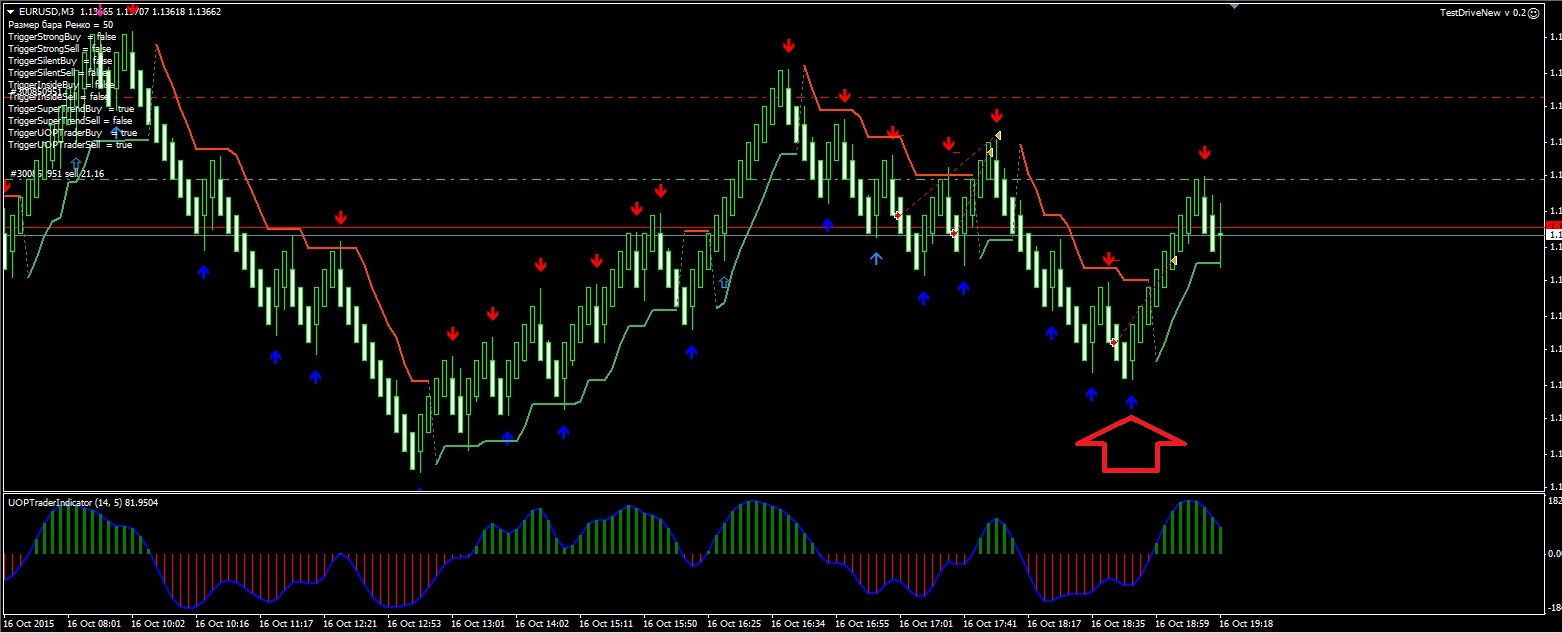This screenshot has height=633, width=1562.
Task: Click the TriggerSilentSell = false text
Action: (x=58, y=72)
